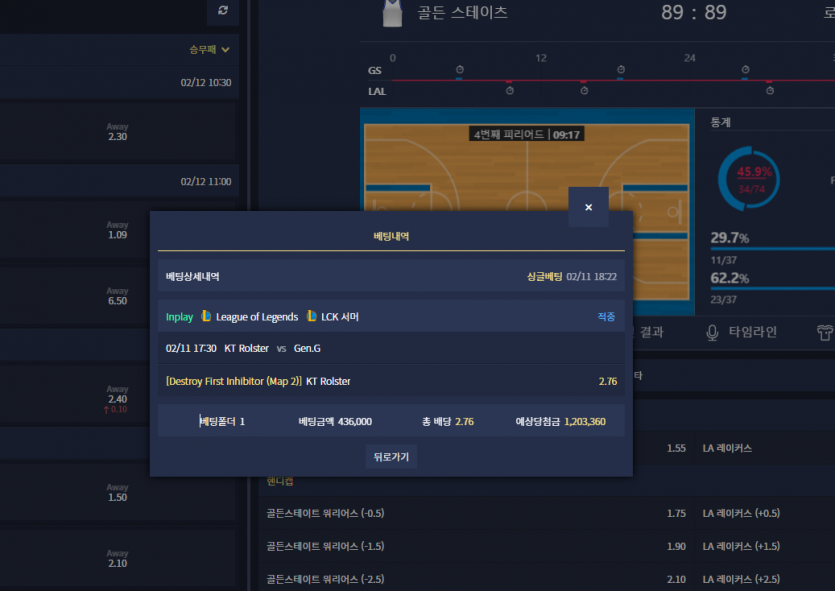Click the Destroy First Inhibitor (Map 2) bet line
The height and width of the screenshot is (591, 835).
pos(391,381)
